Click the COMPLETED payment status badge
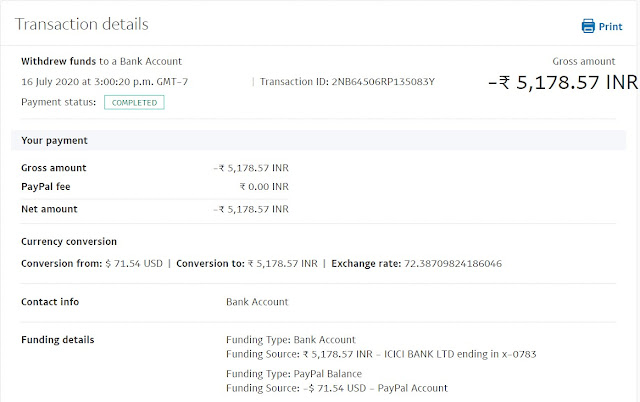The width and height of the screenshot is (640, 402). (134, 102)
